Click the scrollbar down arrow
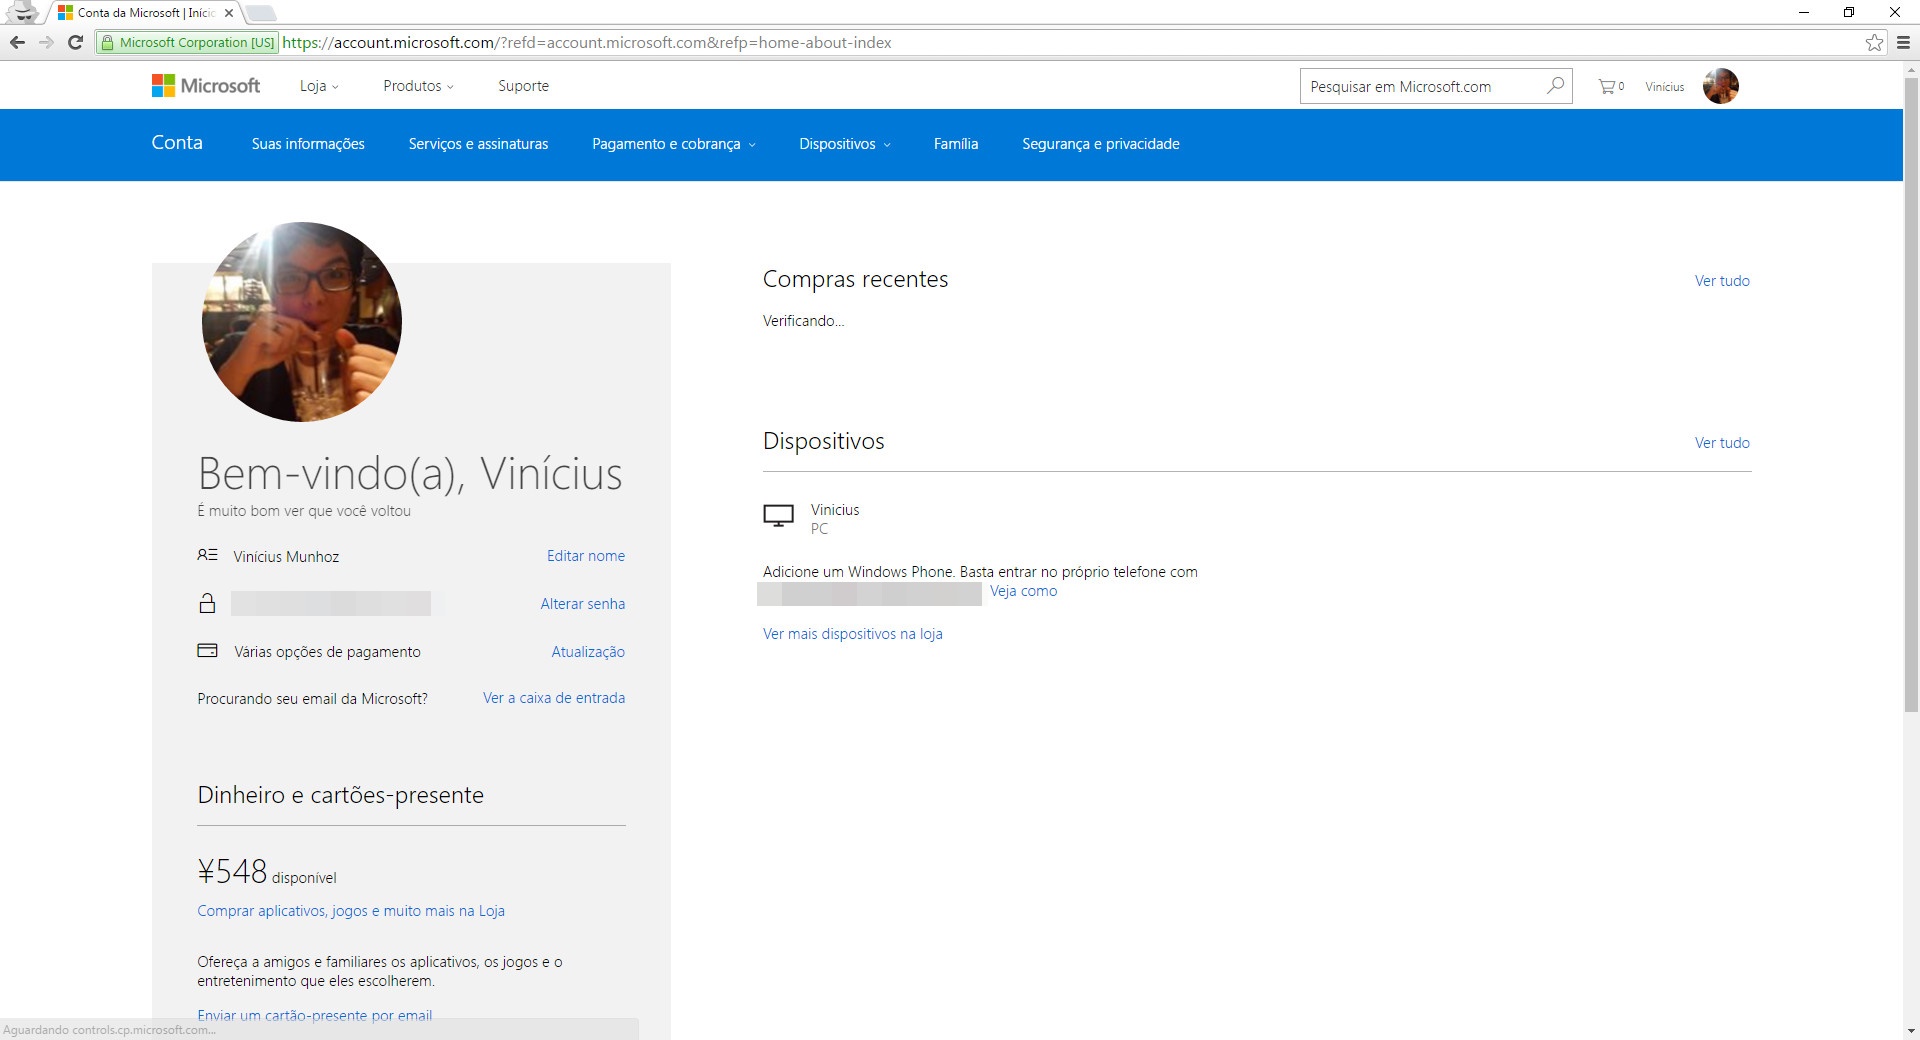 (x=1911, y=1031)
